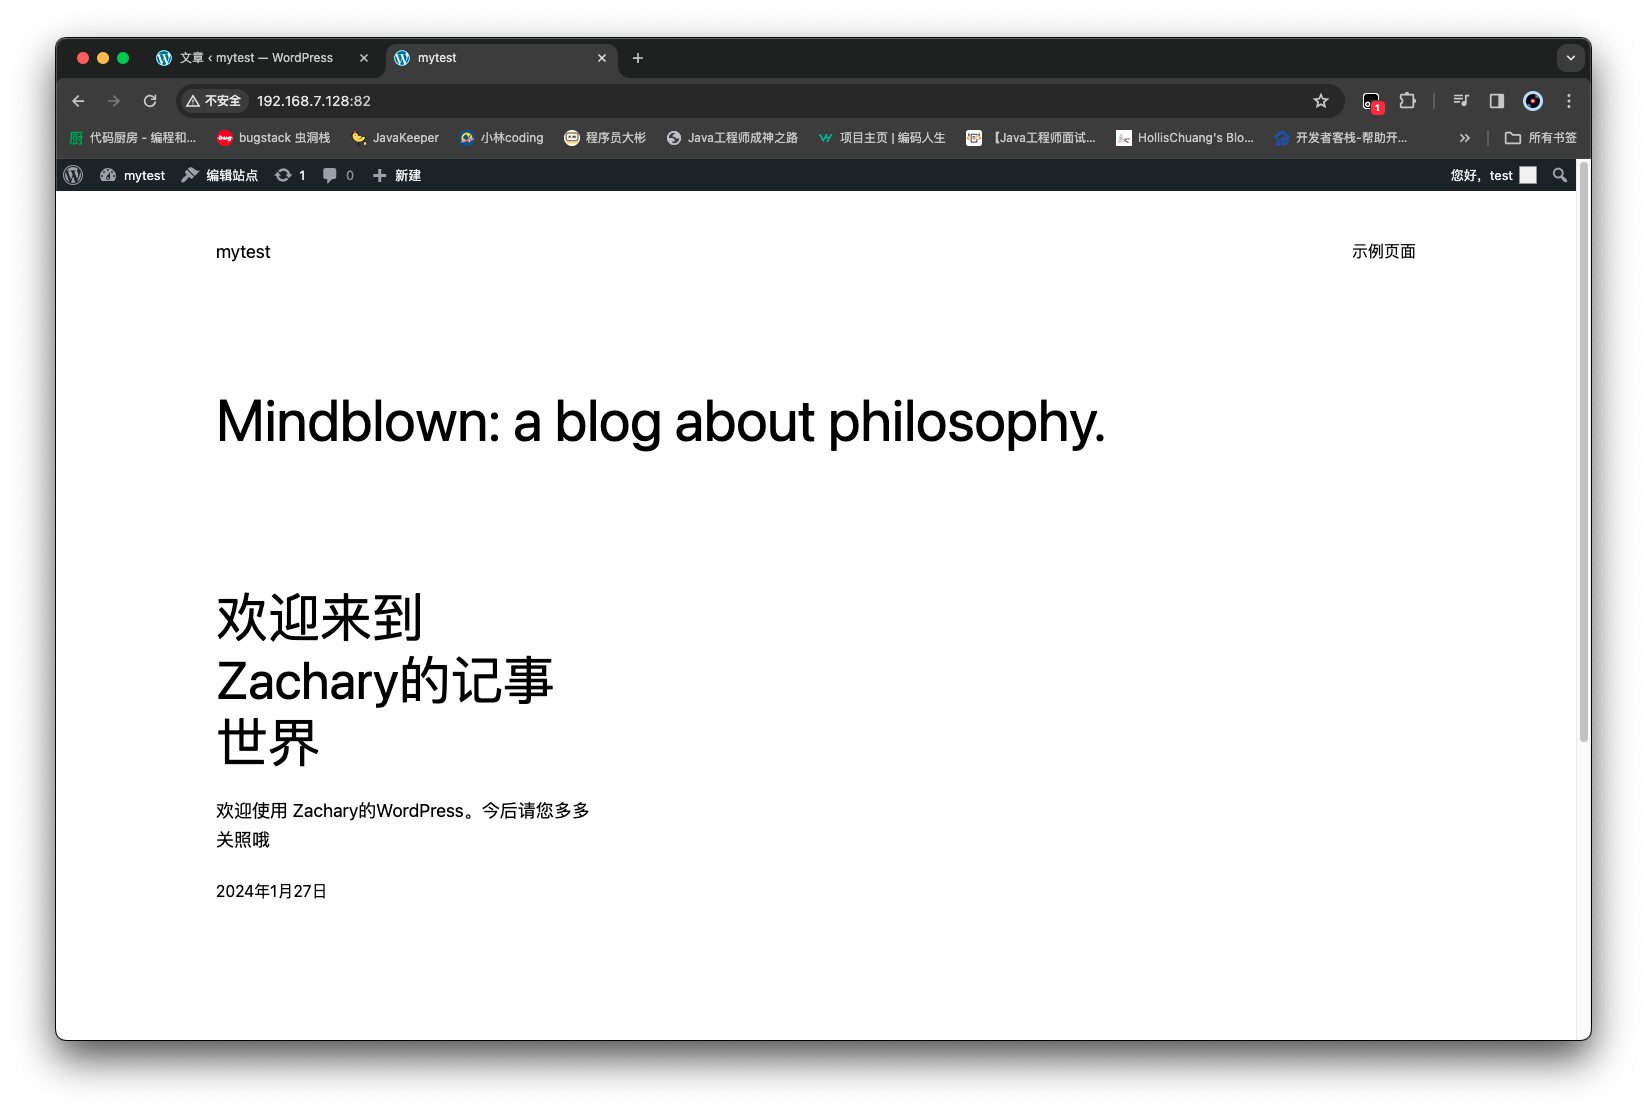Open the bugstack 虫洞栈 bookmark
The height and width of the screenshot is (1114, 1647).
click(274, 138)
